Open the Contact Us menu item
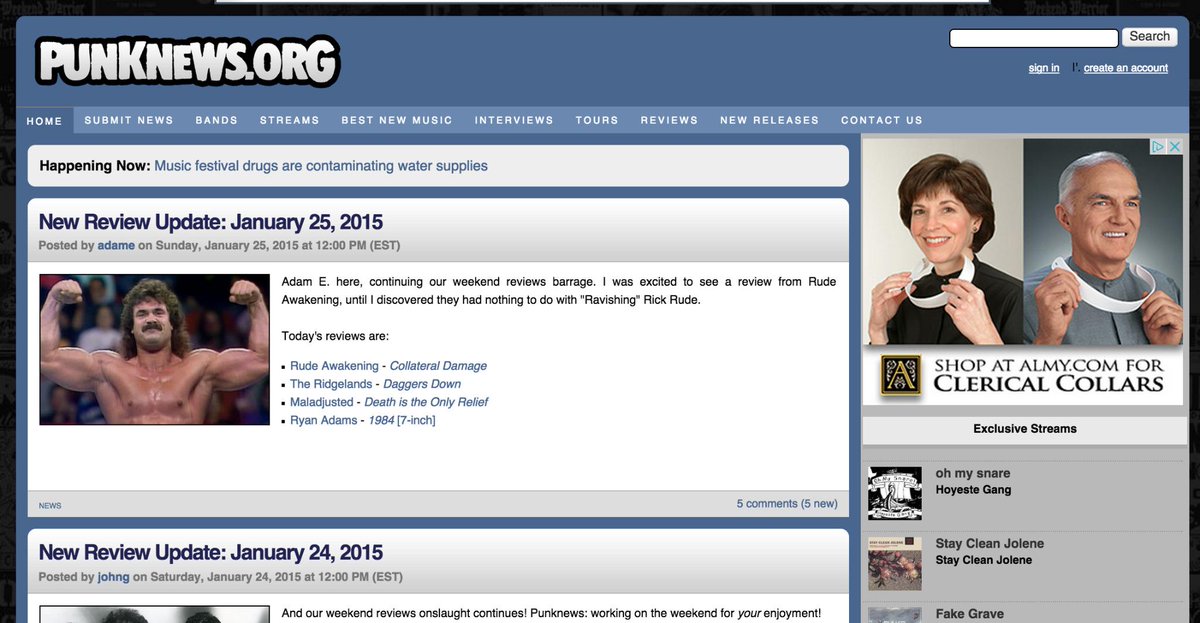Image resolution: width=1200 pixels, height=623 pixels. [882, 120]
